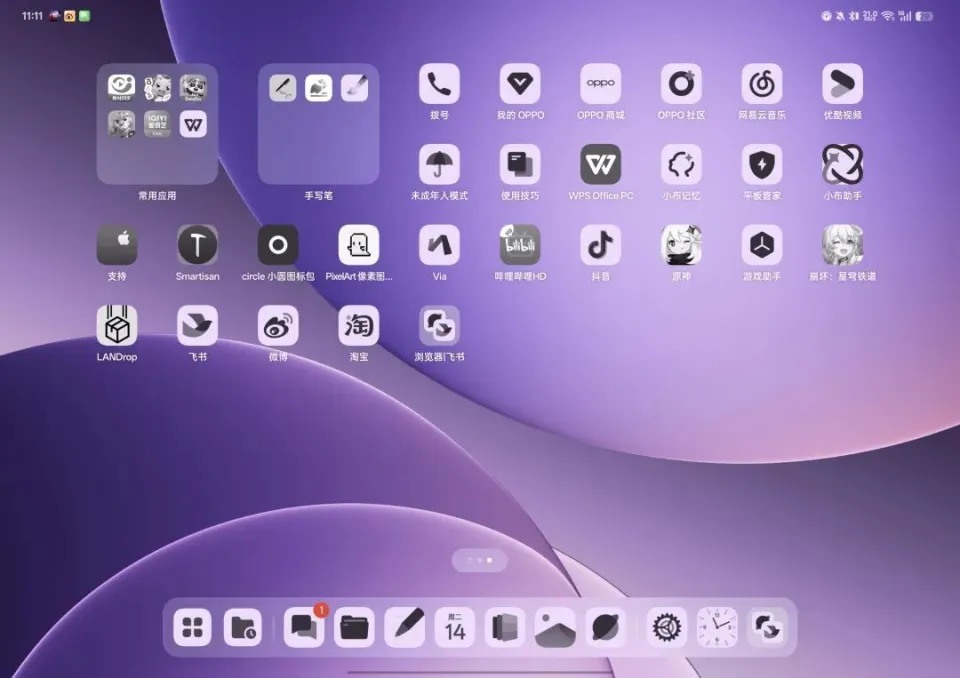This screenshot has width=960, height=678.
Task: Open the NetEase Cloud Music app (网易云音乐)
Action: [x=762, y=84]
